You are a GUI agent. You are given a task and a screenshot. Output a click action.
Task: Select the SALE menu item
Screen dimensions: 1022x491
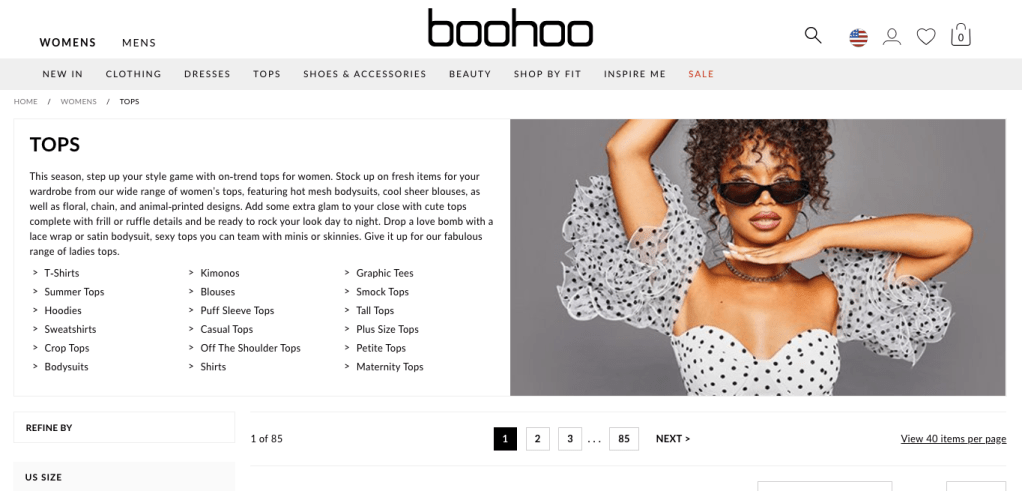(701, 74)
